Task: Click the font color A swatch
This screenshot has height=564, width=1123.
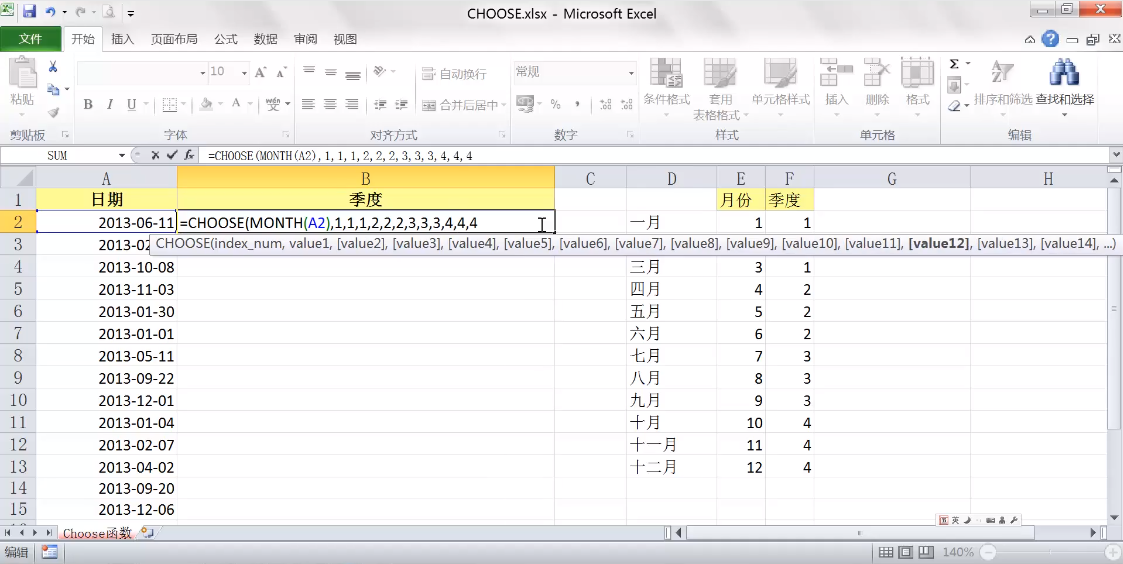Action: pos(236,105)
